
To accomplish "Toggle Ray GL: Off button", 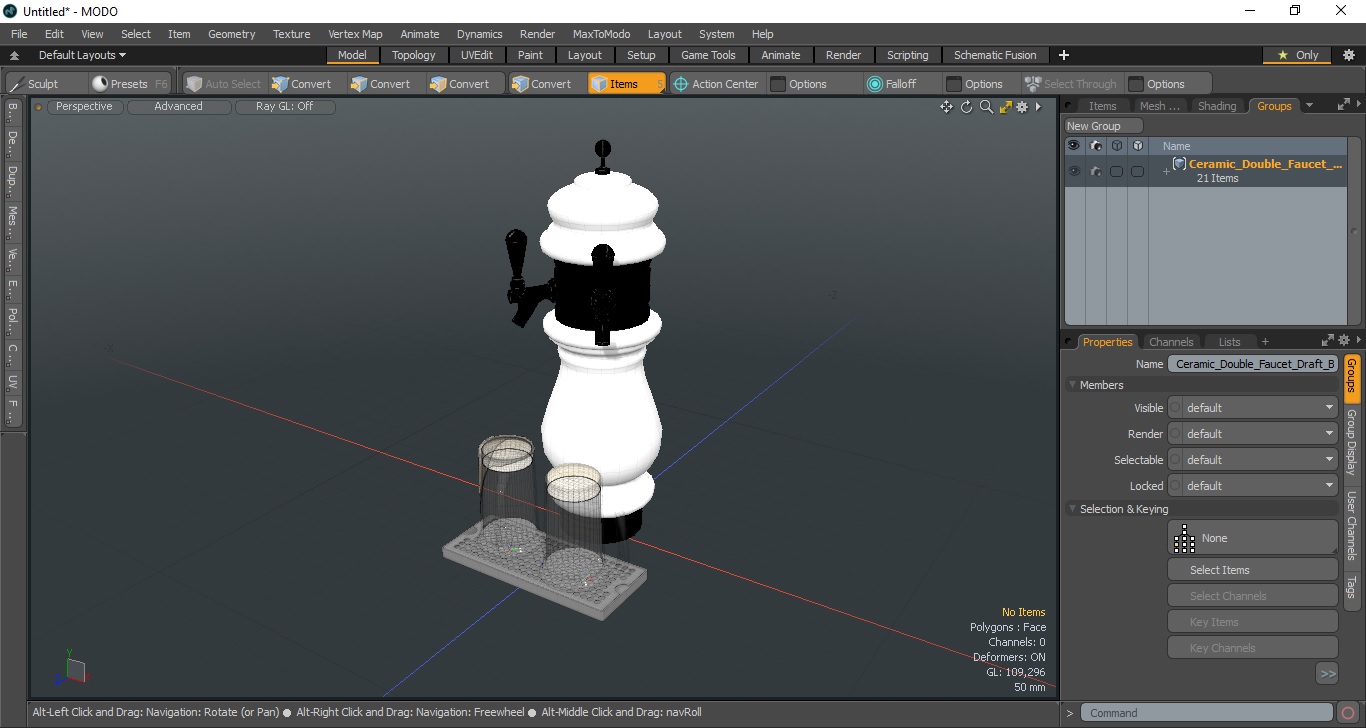I will point(285,106).
